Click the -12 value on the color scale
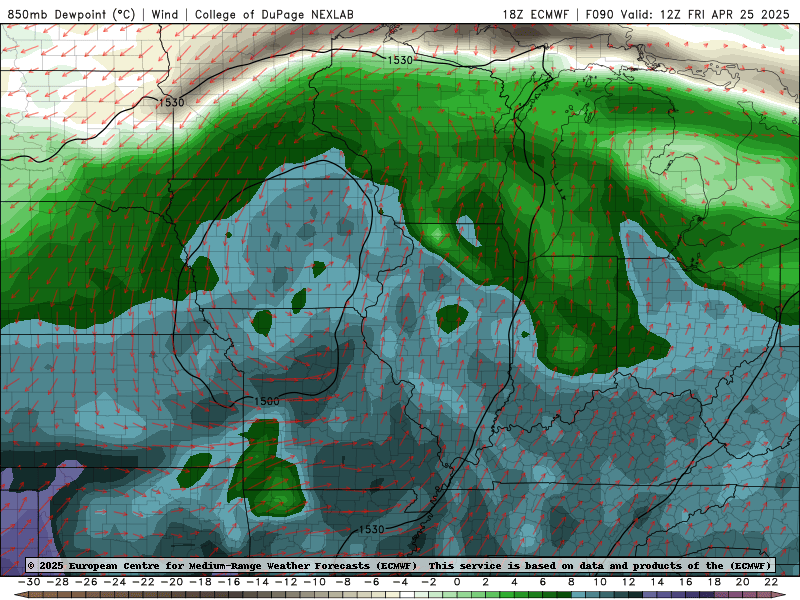Image resolution: width=800 pixels, height=600 pixels. click(x=286, y=582)
